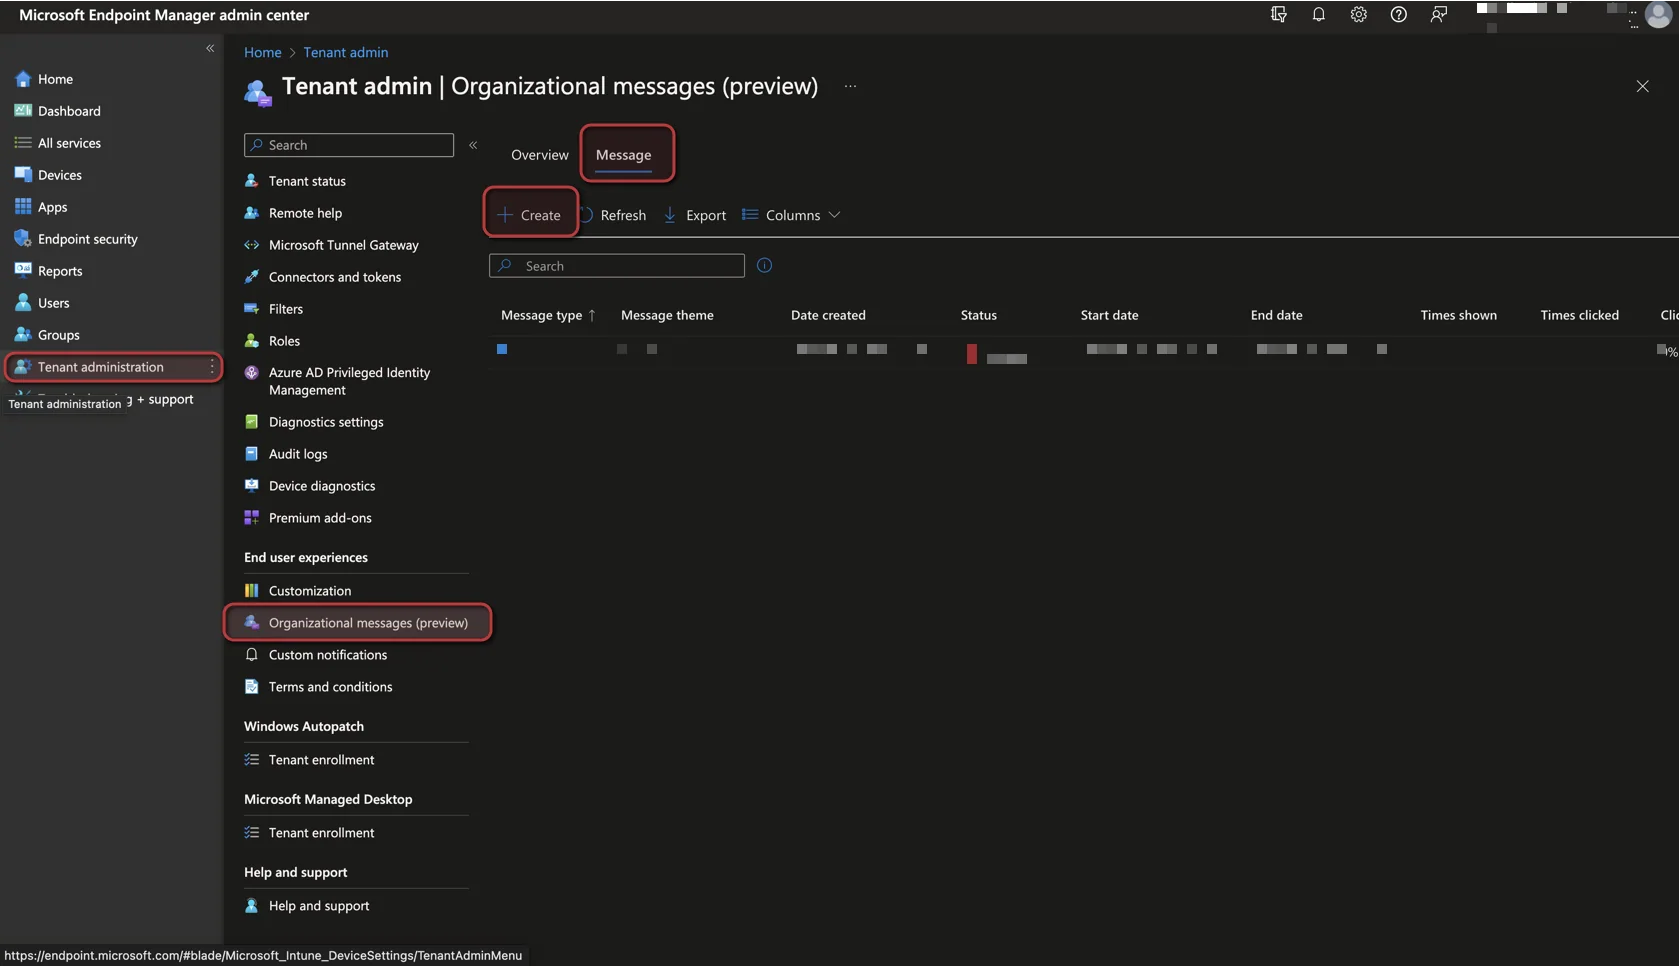The height and width of the screenshot is (966, 1679).
Task: Click the info icon beside search
Action: tap(764, 265)
